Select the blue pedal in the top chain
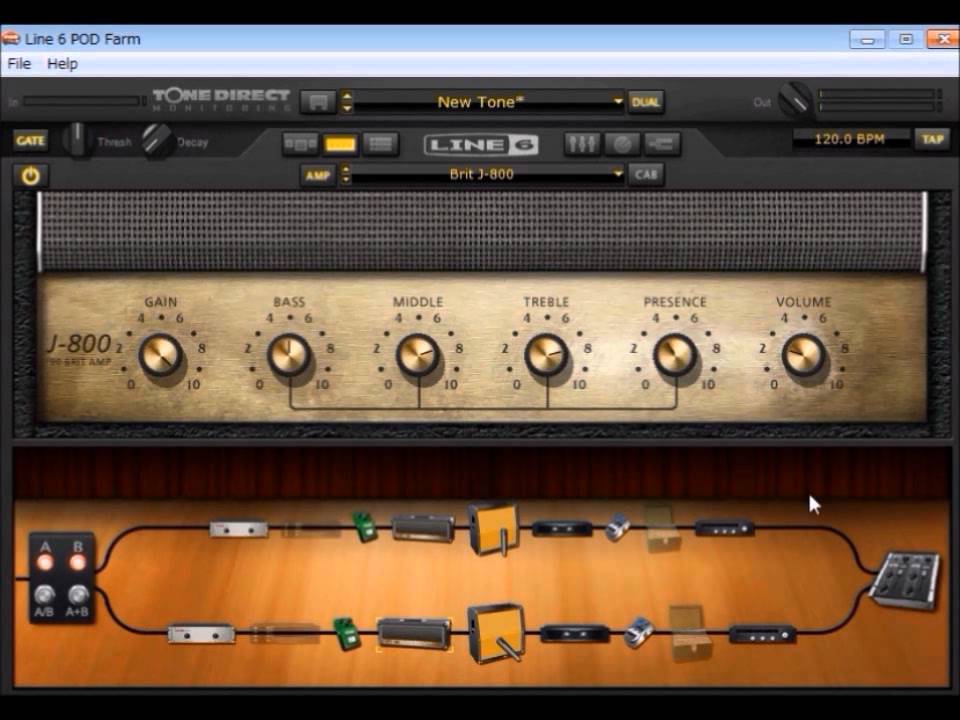960x720 pixels. click(618, 528)
